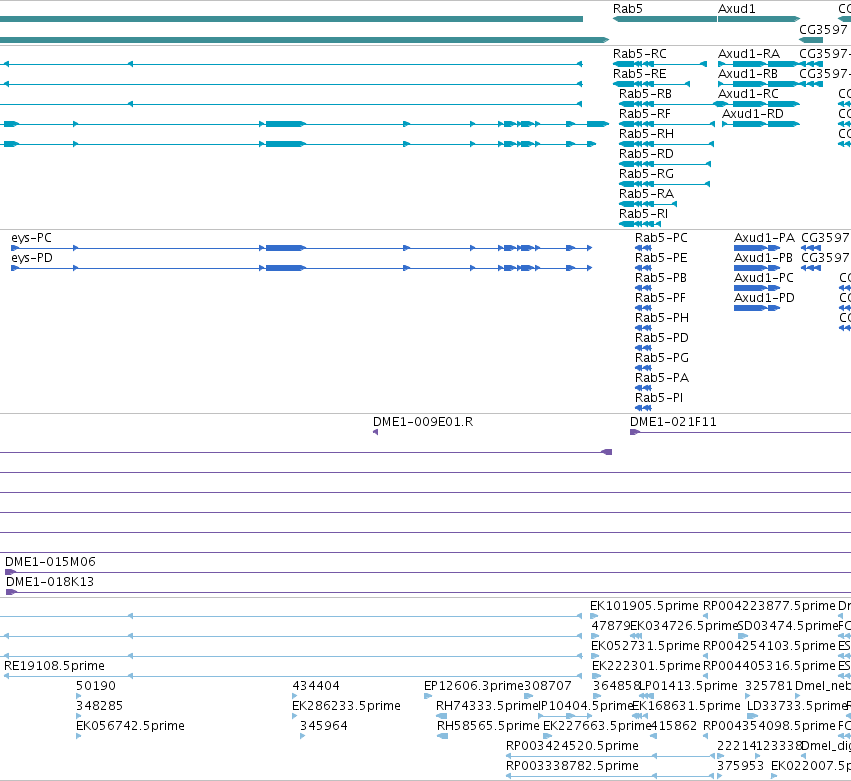Click the EK052731.5prime EST label
The image size is (851, 781).
[645, 646]
